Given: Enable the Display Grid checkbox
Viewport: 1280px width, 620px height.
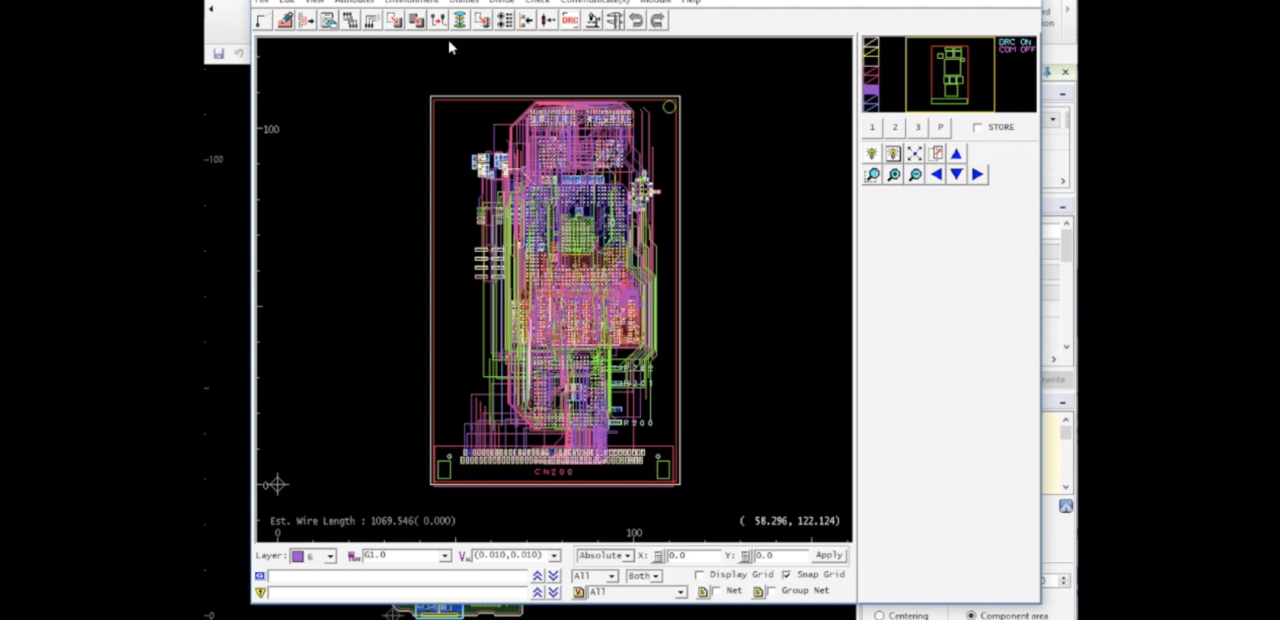Looking at the screenshot, I should point(699,574).
